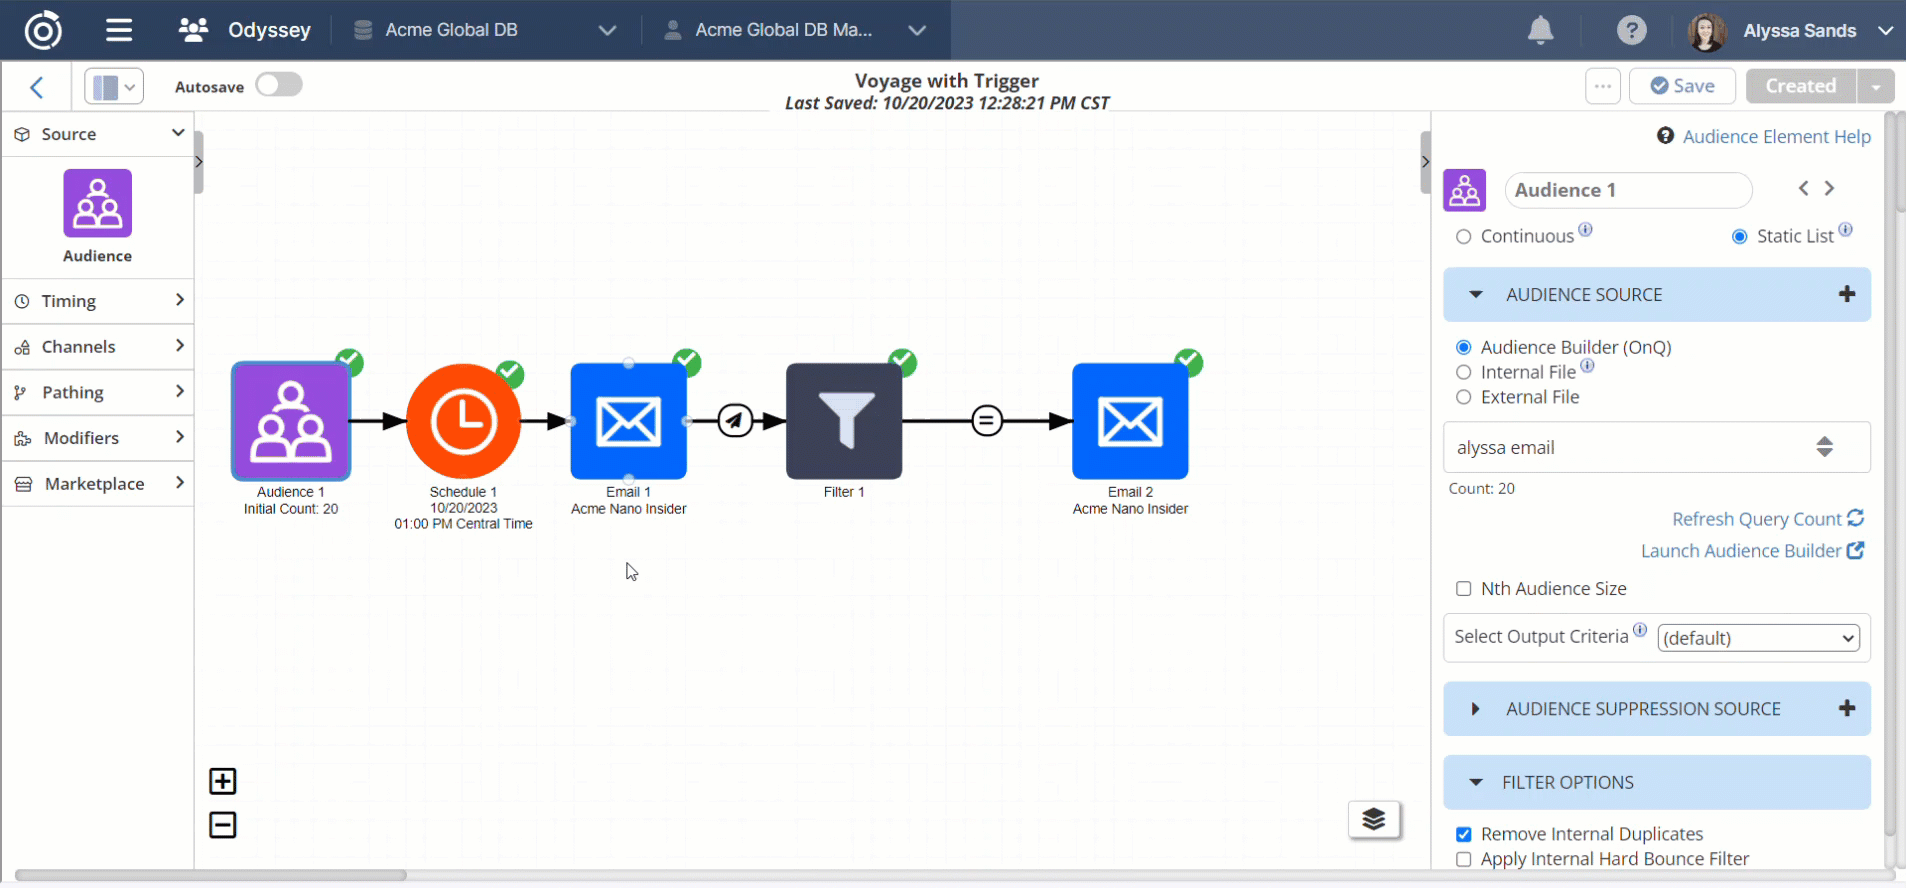Expand the Channels menu category

point(98,347)
